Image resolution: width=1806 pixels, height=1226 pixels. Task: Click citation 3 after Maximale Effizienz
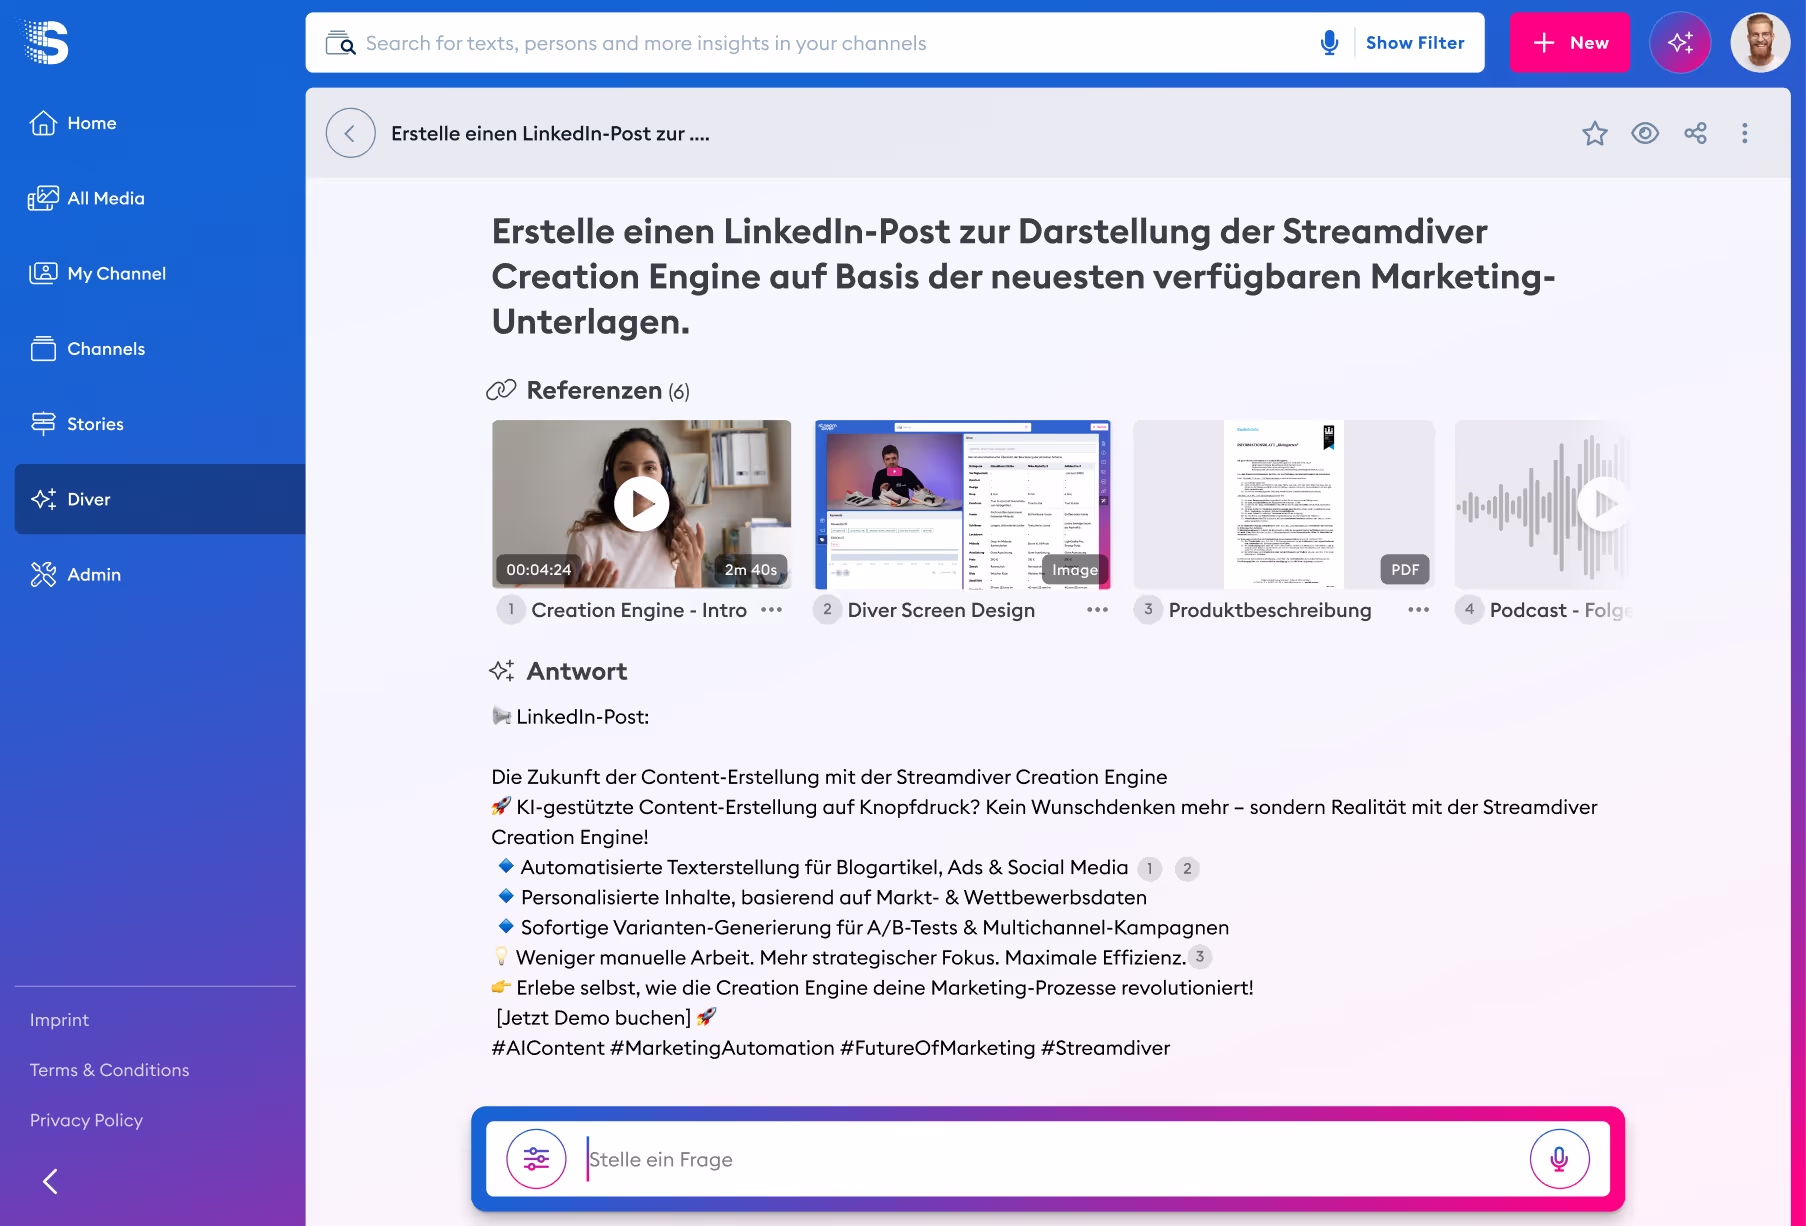(x=1200, y=957)
